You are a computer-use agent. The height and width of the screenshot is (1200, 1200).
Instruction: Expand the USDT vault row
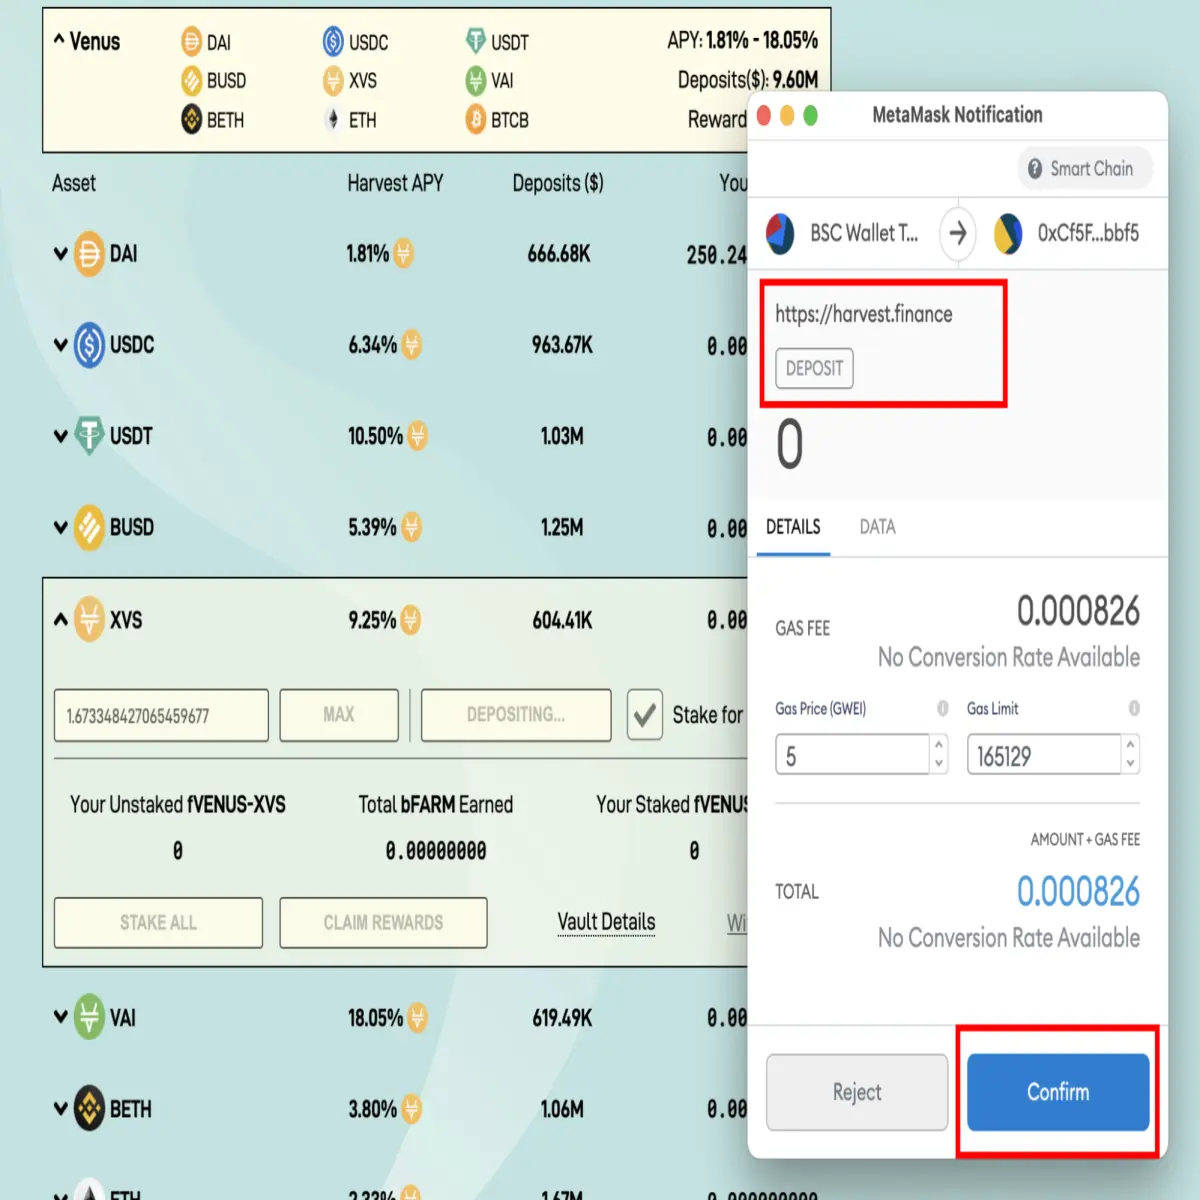pyautogui.click(x=60, y=436)
